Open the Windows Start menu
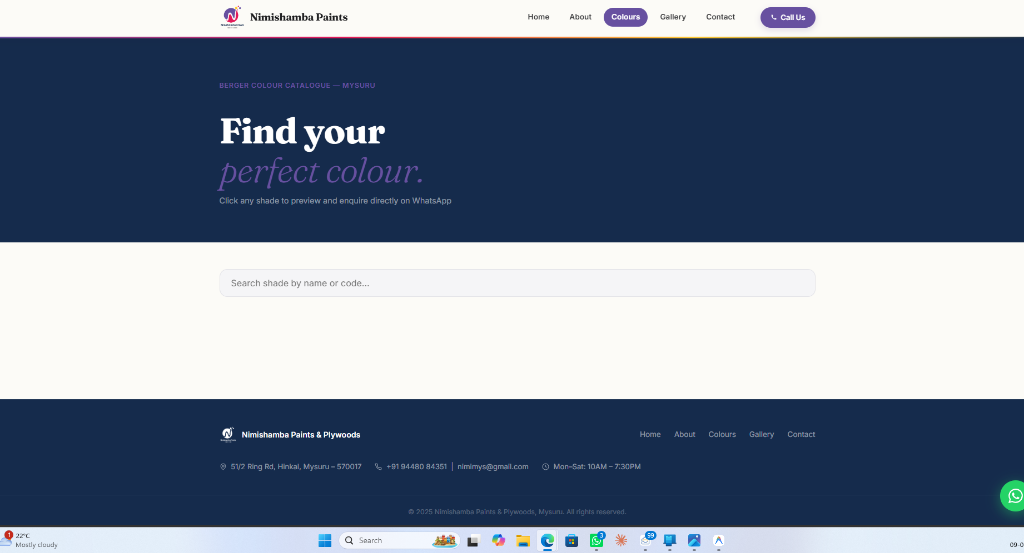The height and width of the screenshot is (553, 1024). [x=325, y=541]
